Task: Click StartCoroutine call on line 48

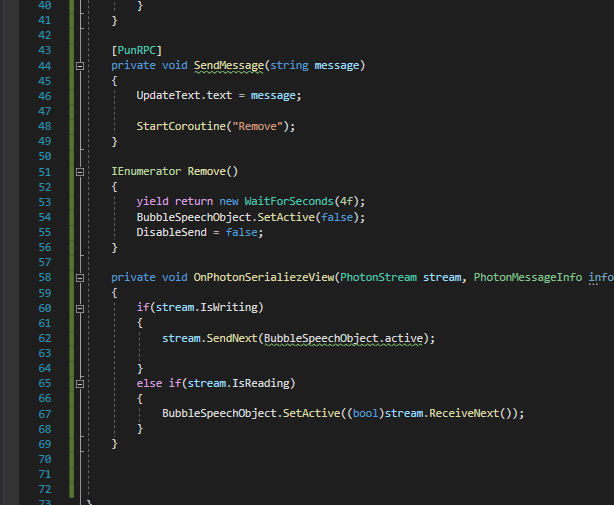Action: (181, 126)
